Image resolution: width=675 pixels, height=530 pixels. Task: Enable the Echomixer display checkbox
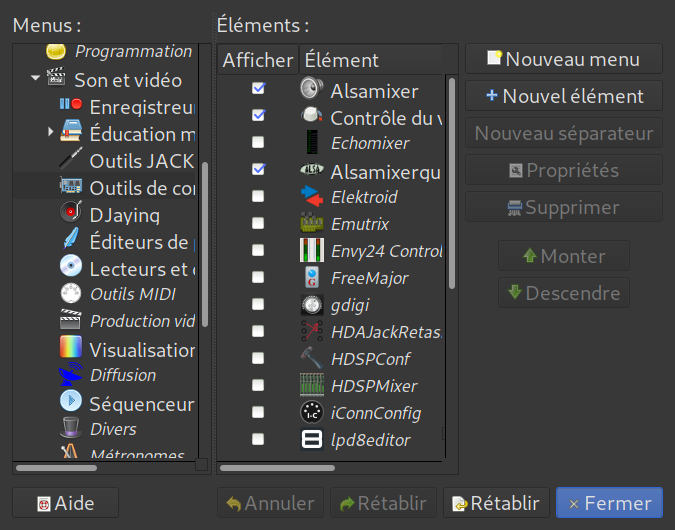tap(258, 143)
